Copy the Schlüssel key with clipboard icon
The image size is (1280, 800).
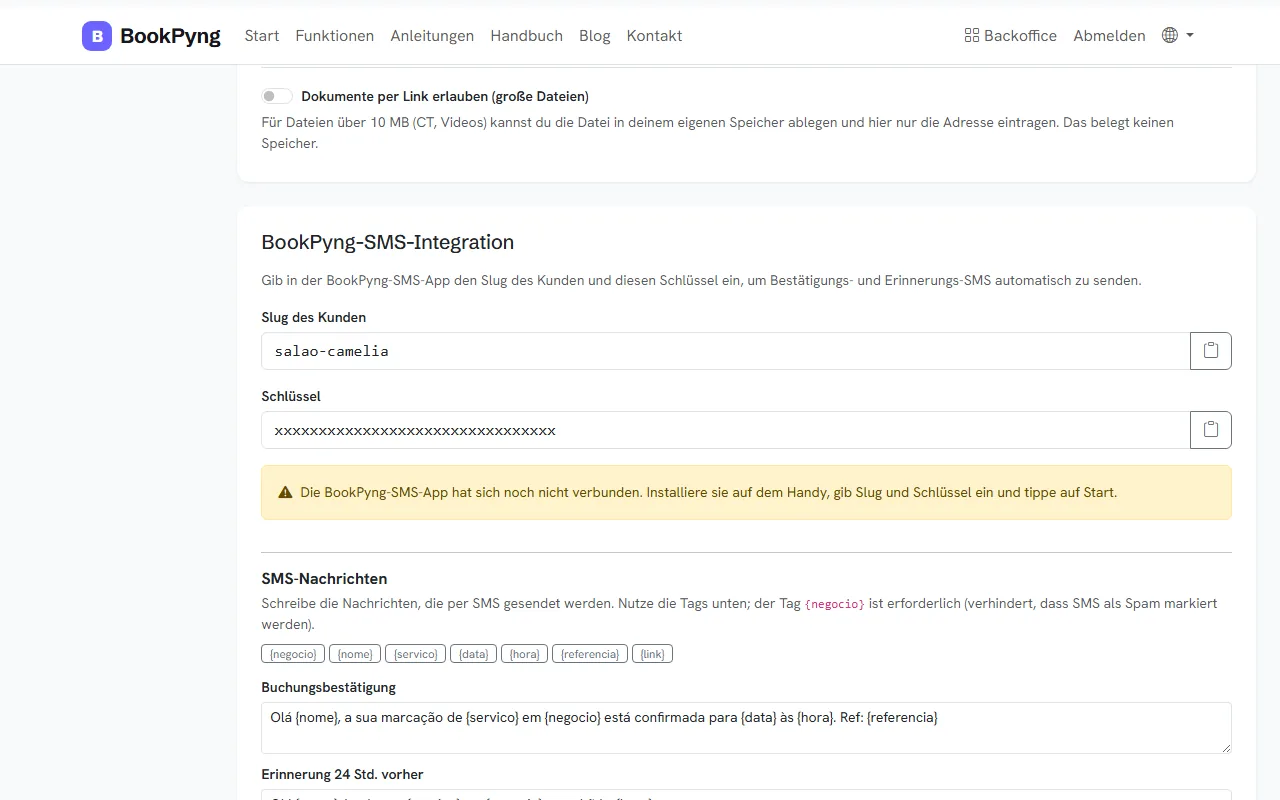[1211, 430]
